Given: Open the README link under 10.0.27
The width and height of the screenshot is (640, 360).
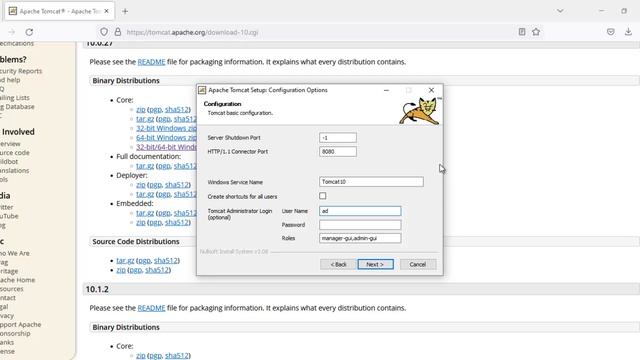Looking at the screenshot, I should 151,62.
